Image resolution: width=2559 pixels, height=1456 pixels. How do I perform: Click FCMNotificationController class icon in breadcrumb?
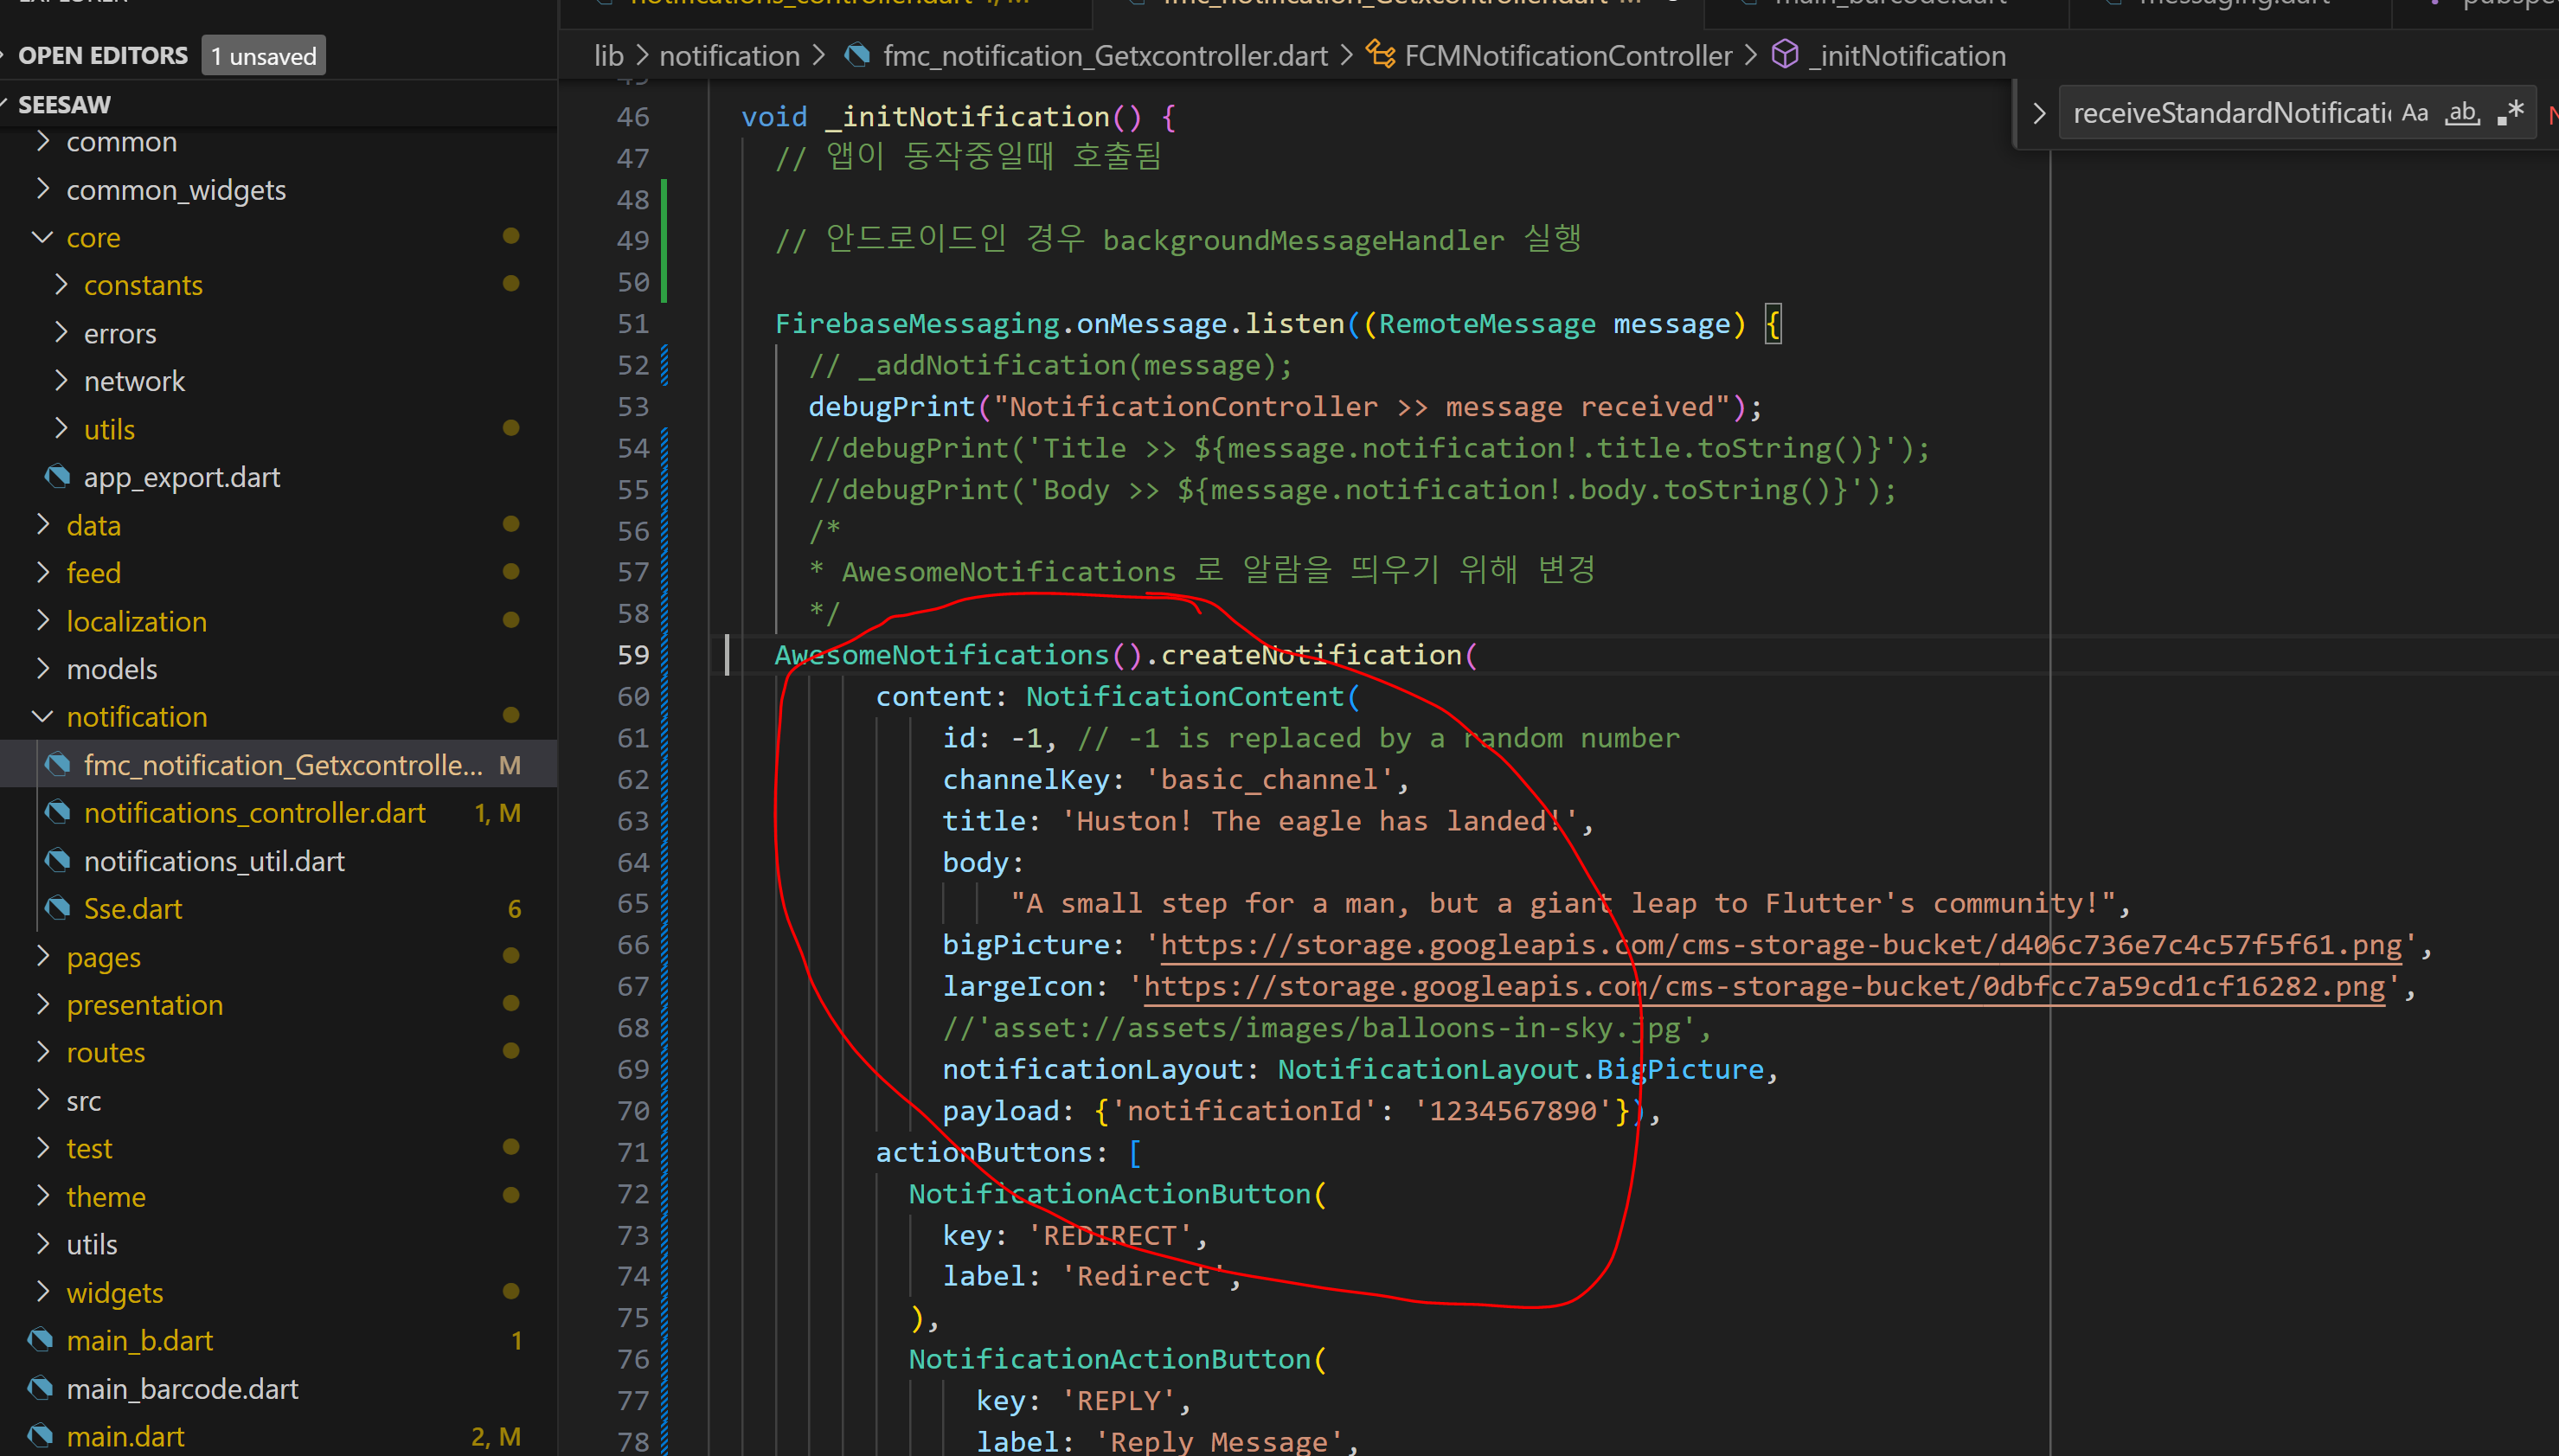1381,55
